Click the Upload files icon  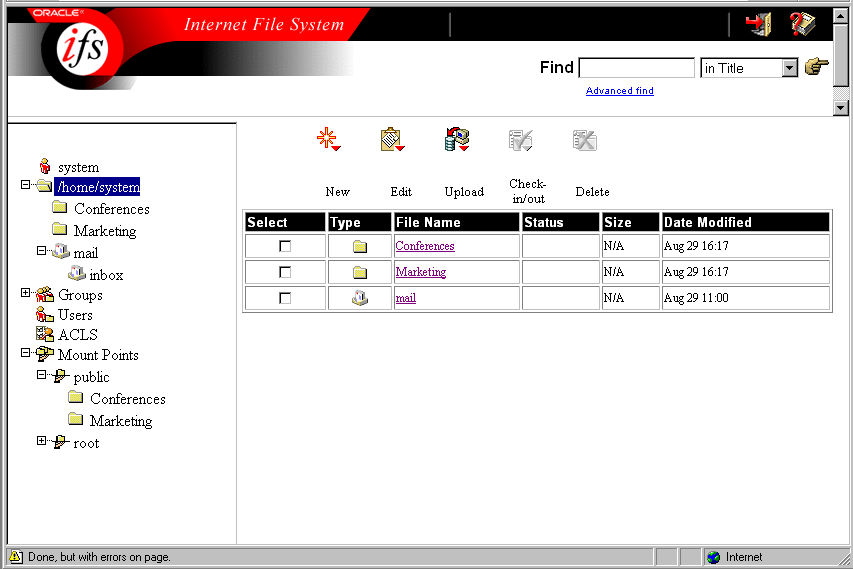point(457,139)
